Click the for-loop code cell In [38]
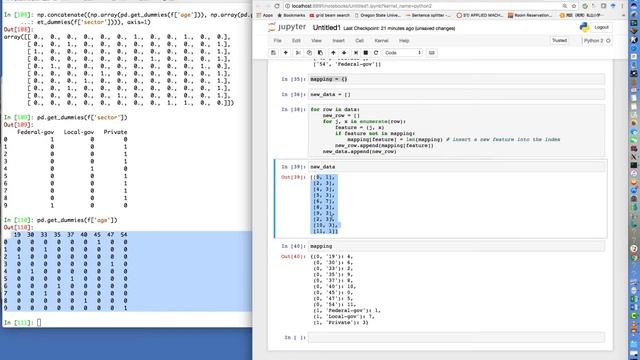 tap(456, 131)
